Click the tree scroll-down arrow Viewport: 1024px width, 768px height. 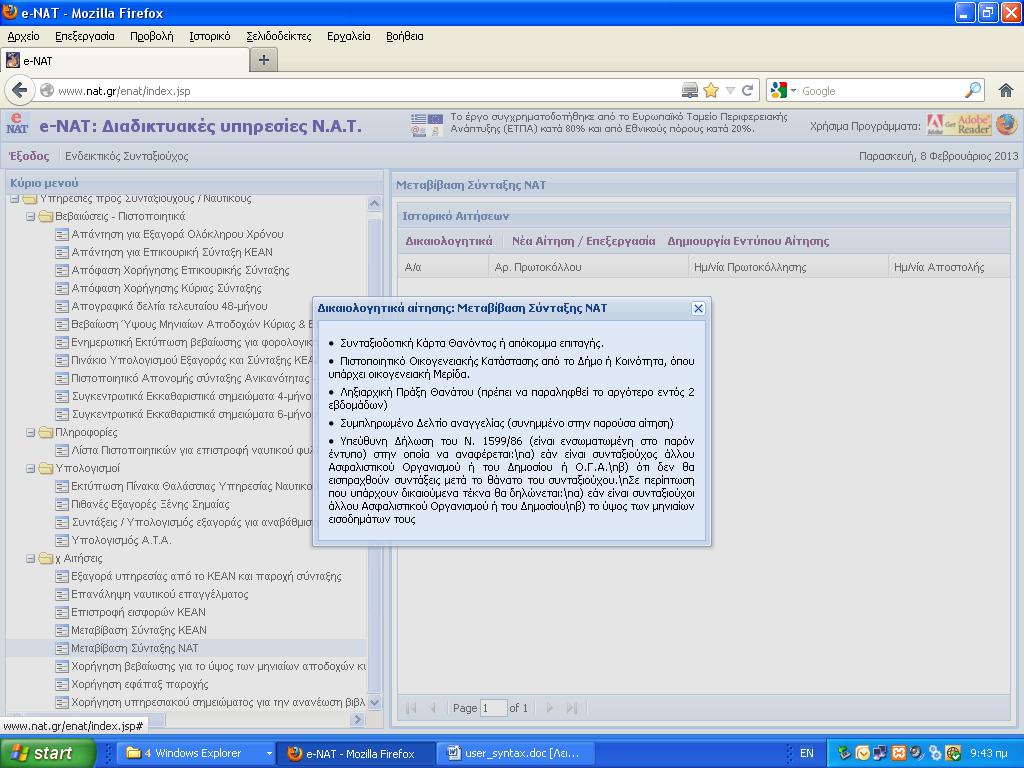[374, 703]
